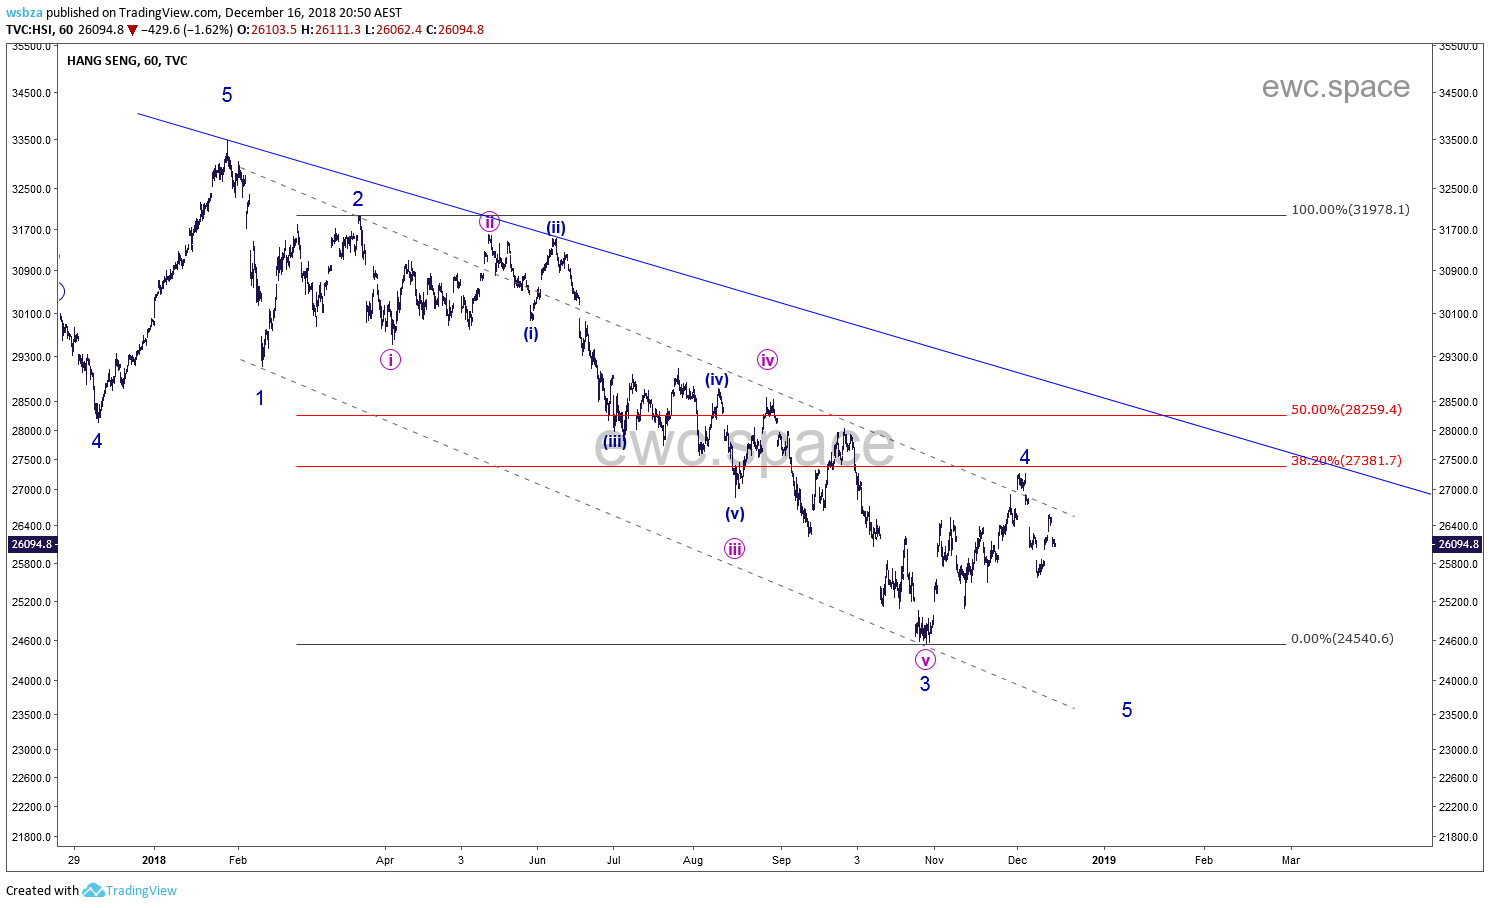Select the blue (iii) subwave label
Viewport: 1490px width, 908px height.
(x=614, y=441)
